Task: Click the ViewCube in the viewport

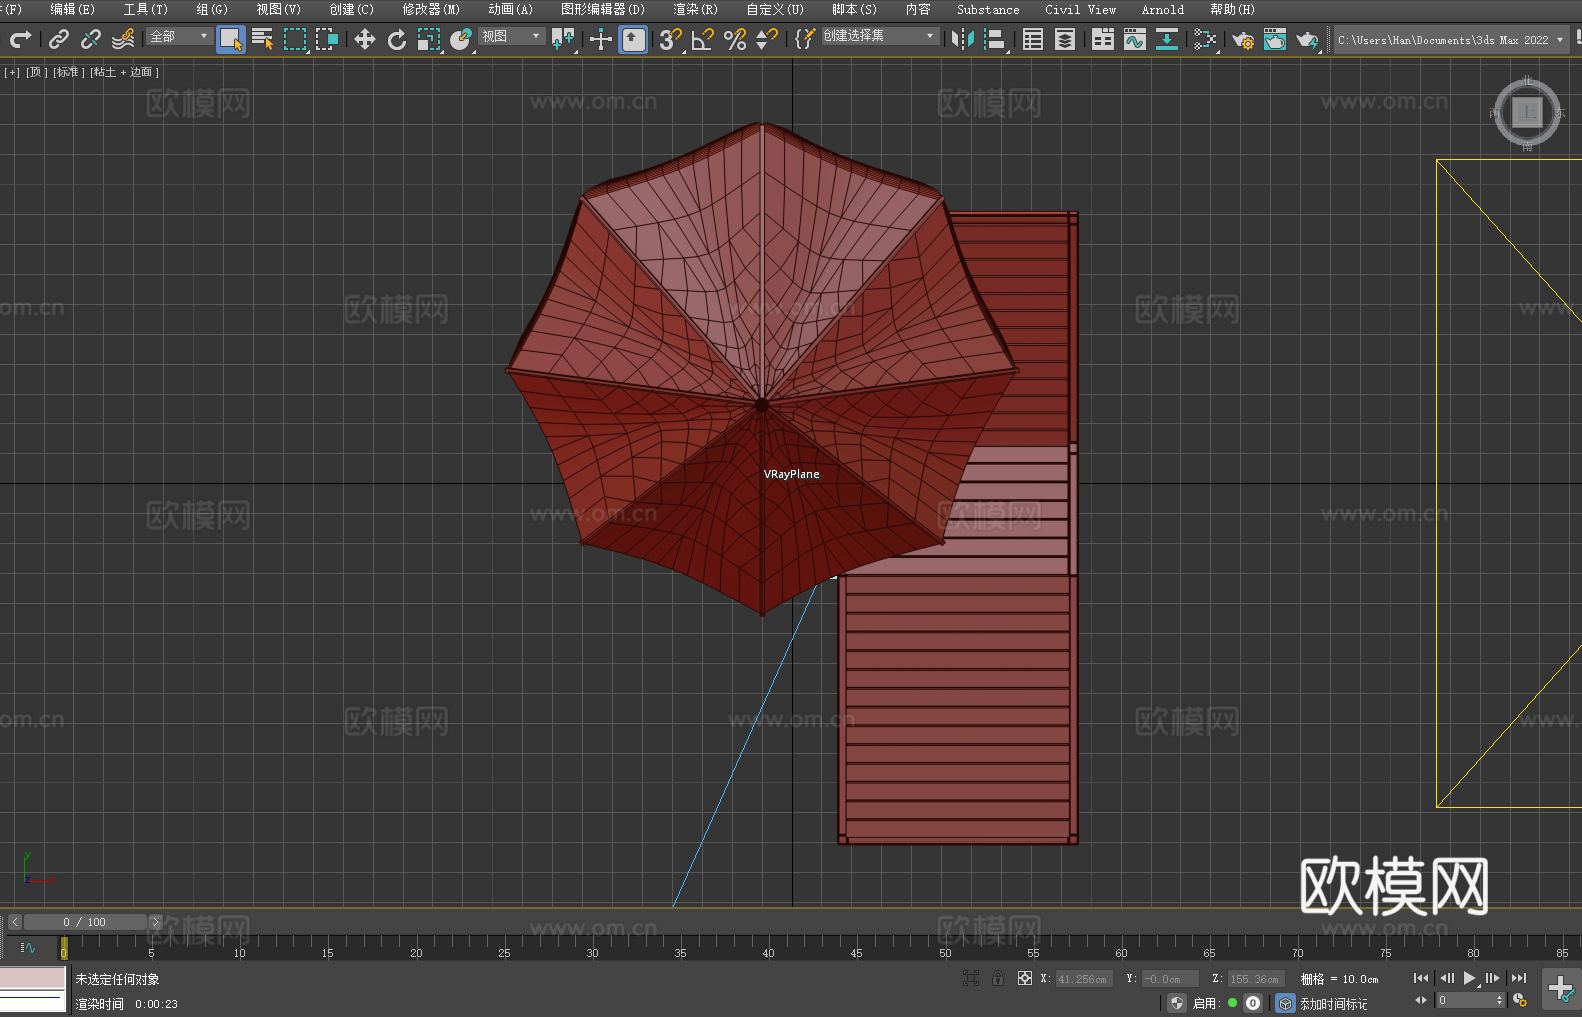Action: click(x=1527, y=112)
